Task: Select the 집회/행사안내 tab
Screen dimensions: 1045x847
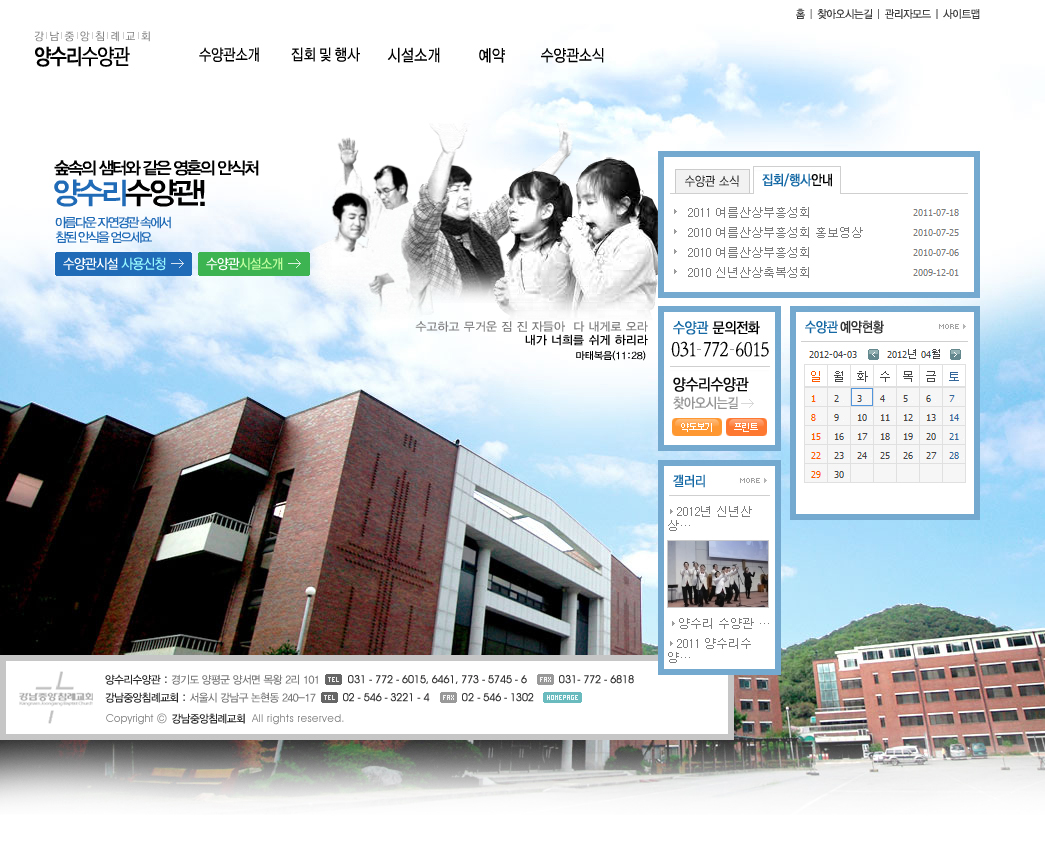Action: [796, 180]
